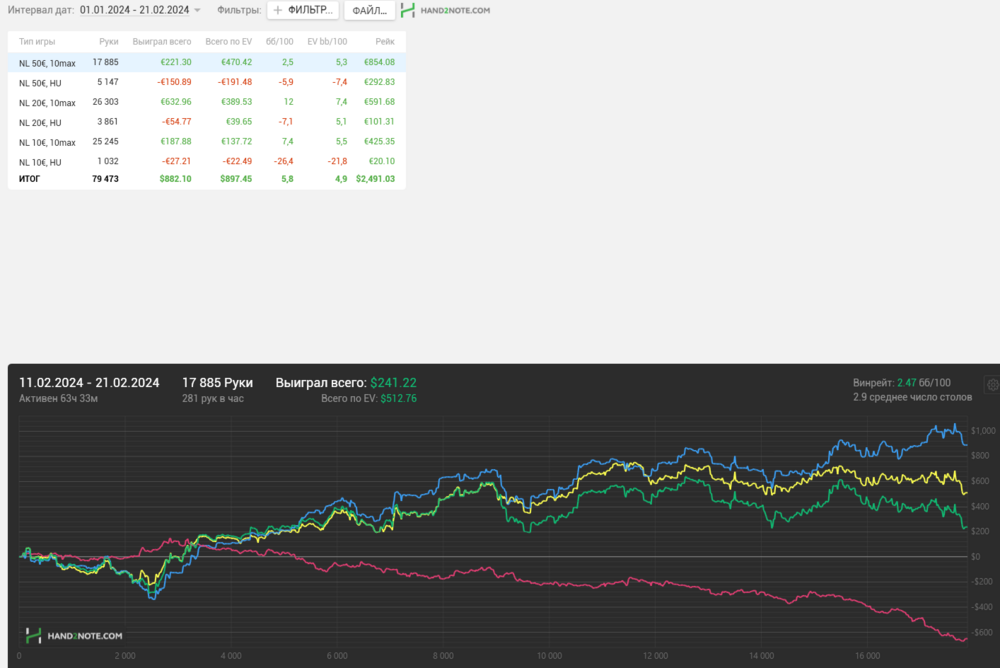Click the + ФИЛЬТР... button
The height and width of the screenshot is (668, 1000).
tap(303, 10)
